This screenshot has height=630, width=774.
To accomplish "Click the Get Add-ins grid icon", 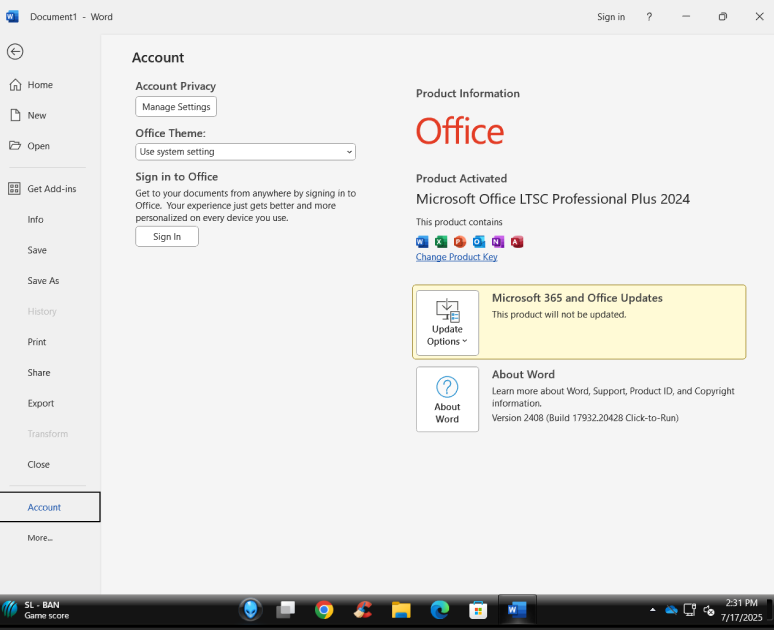I will 14,189.
